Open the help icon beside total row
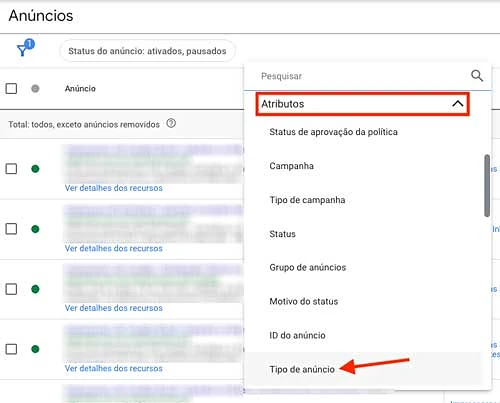 pos(171,124)
